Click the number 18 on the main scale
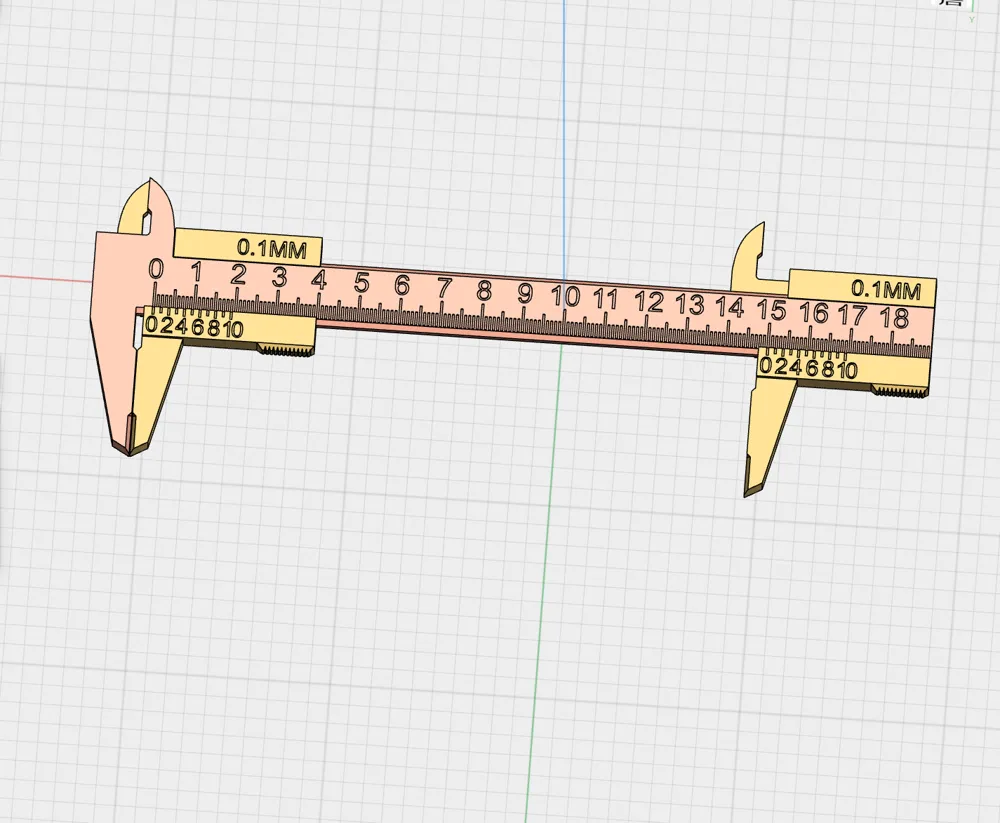Screen dimensions: 1000x823 (x=893, y=315)
